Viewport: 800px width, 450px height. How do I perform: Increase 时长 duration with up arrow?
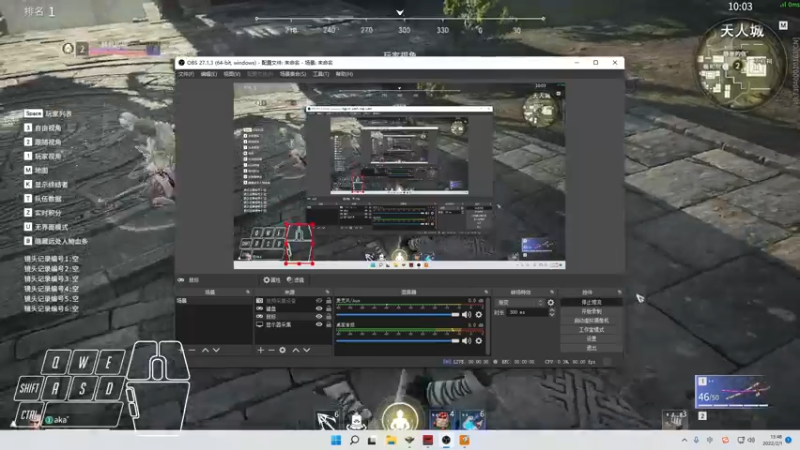point(552,310)
